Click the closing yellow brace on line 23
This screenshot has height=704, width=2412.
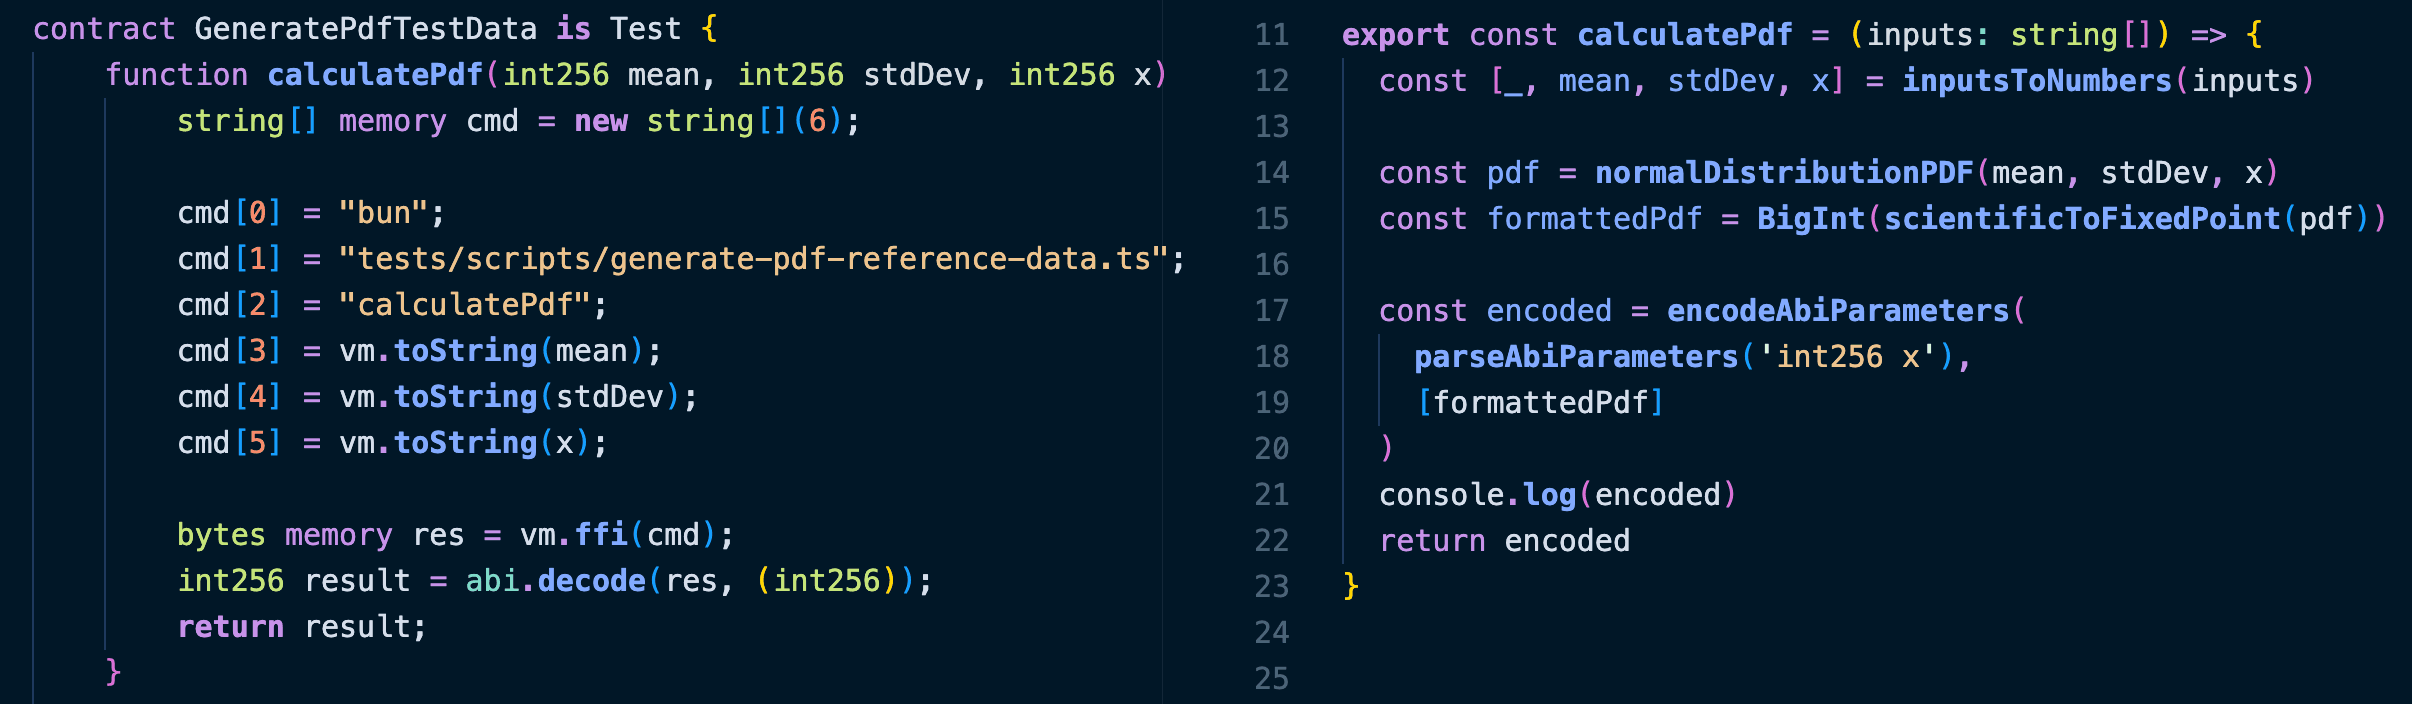(1351, 585)
